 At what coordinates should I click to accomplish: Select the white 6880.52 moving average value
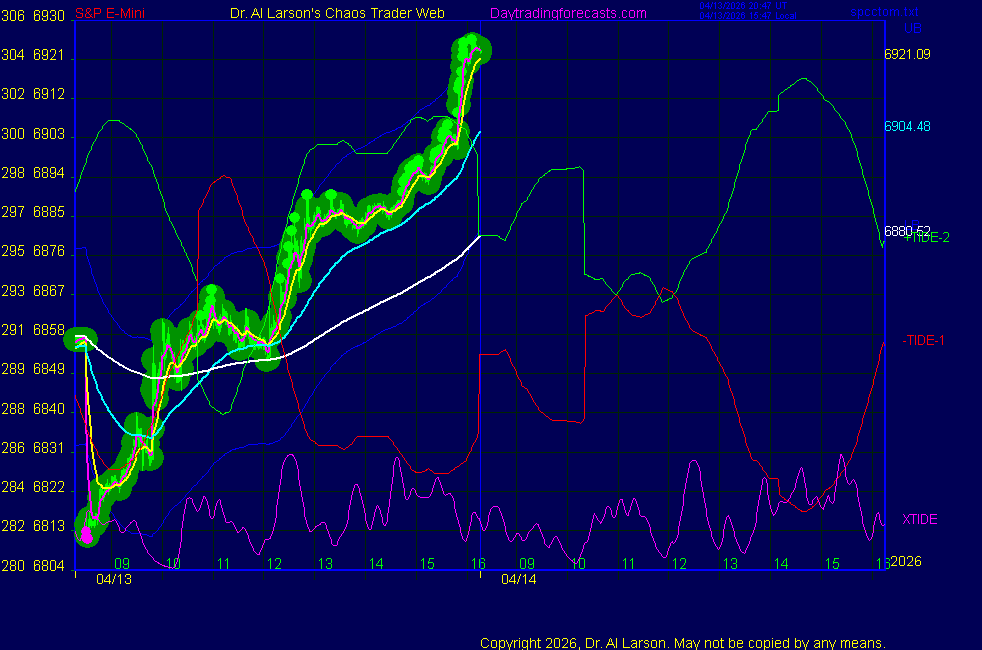click(x=906, y=230)
